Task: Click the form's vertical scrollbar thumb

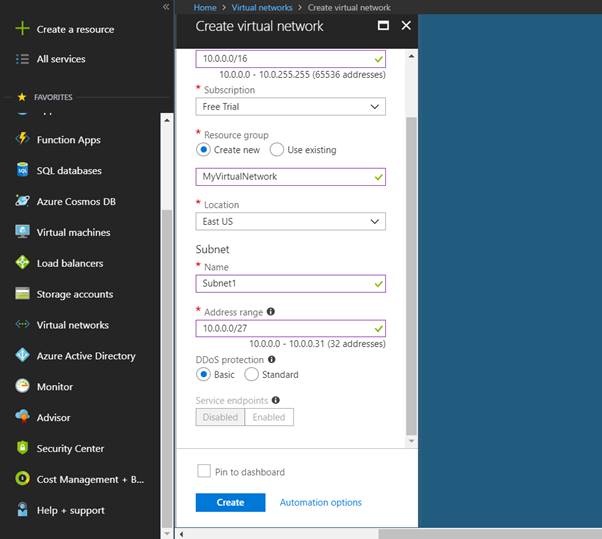Action: 411,276
